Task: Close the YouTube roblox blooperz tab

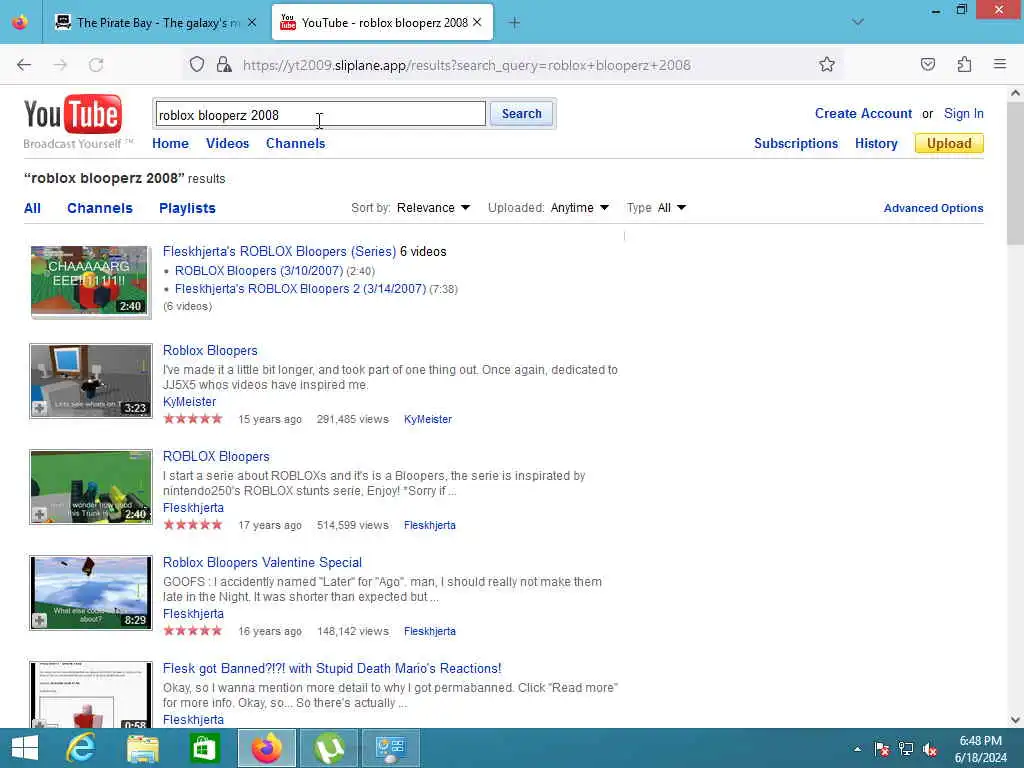Action: (477, 22)
